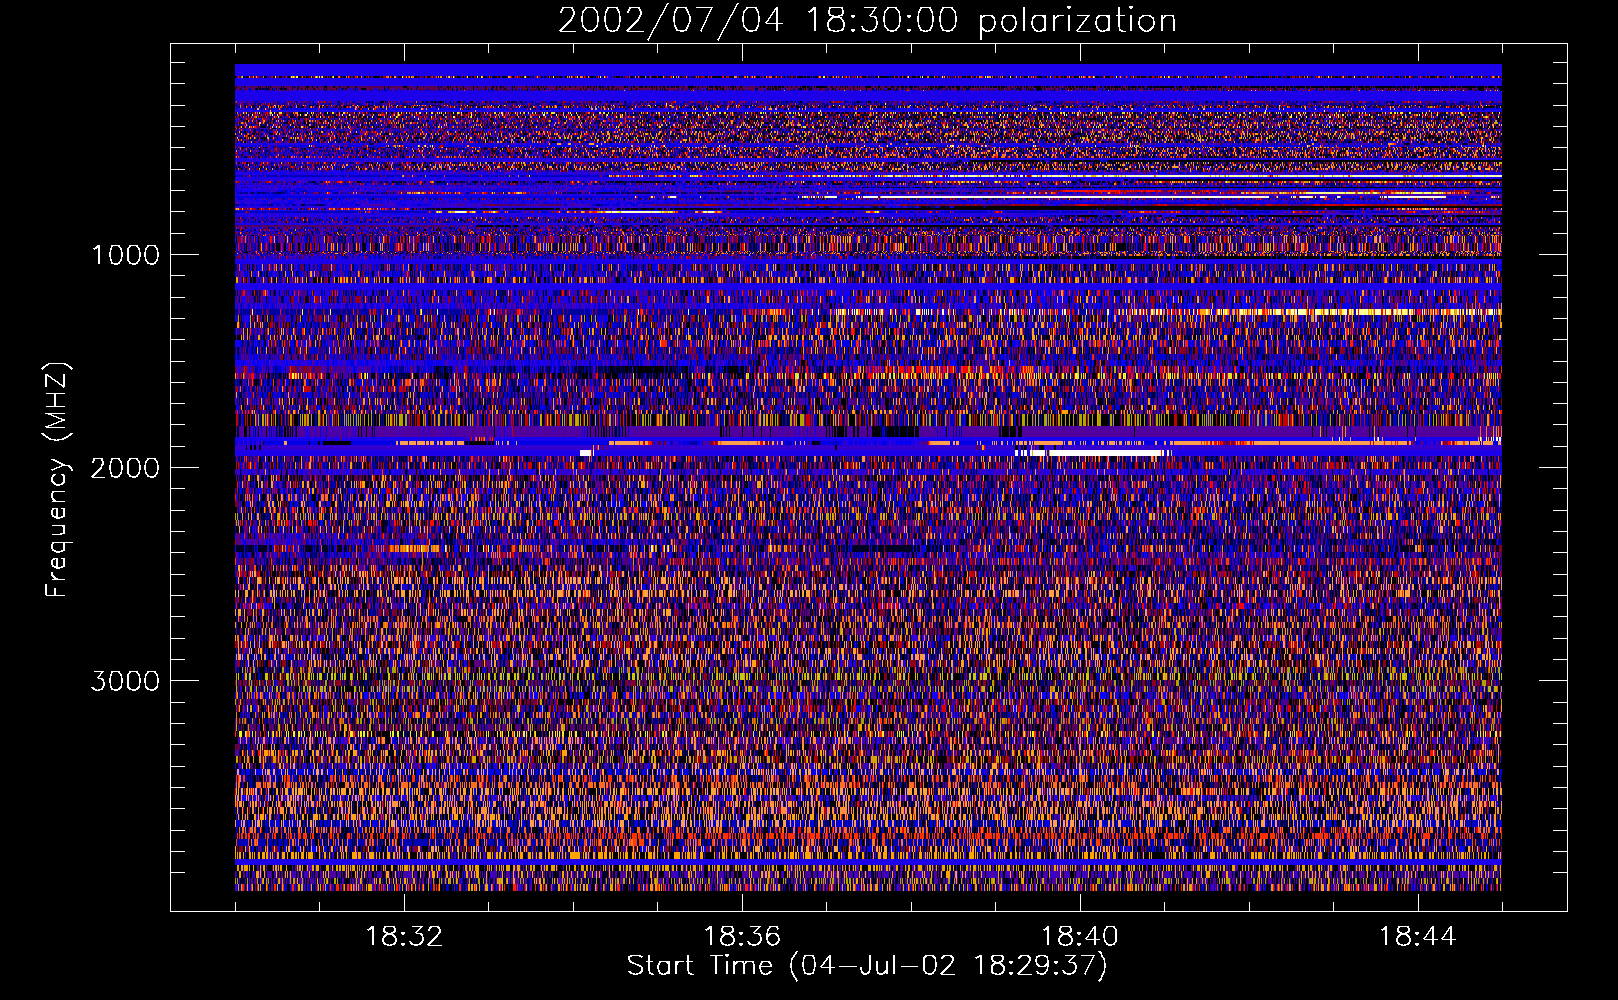Click the "2000" frequency tick label
The image size is (1618, 1000).
pos(125,468)
